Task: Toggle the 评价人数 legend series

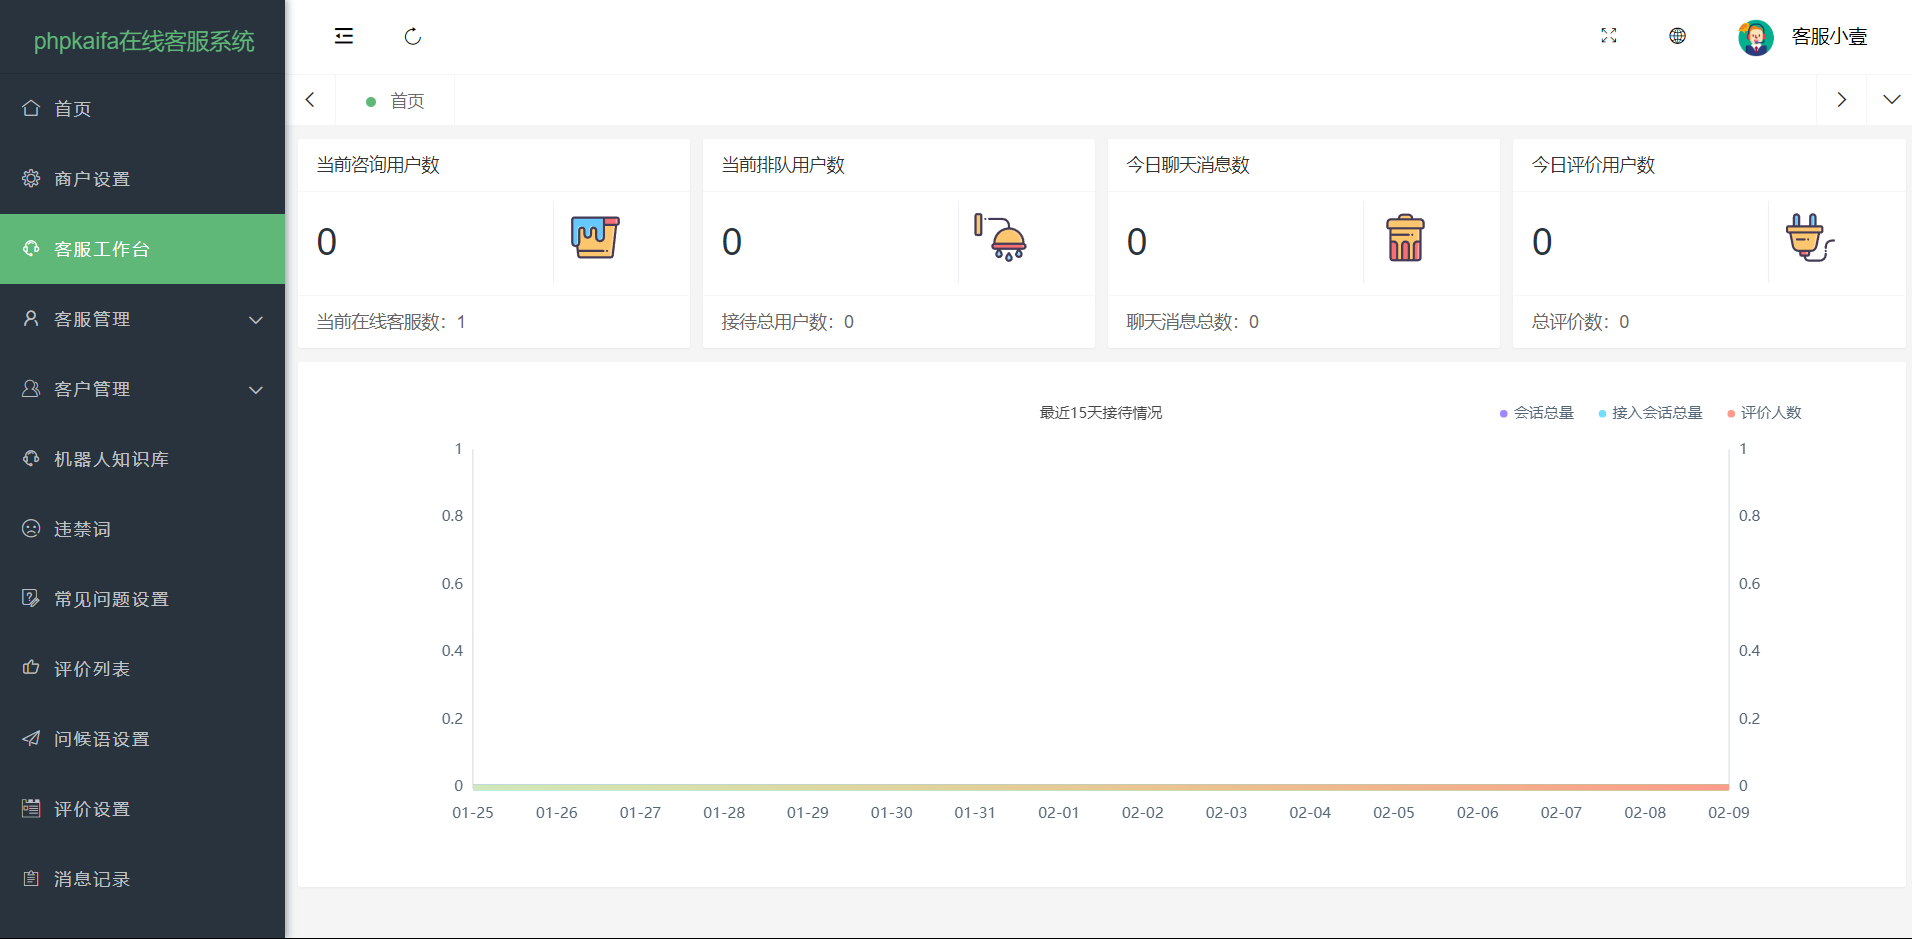Action: point(1765,413)
